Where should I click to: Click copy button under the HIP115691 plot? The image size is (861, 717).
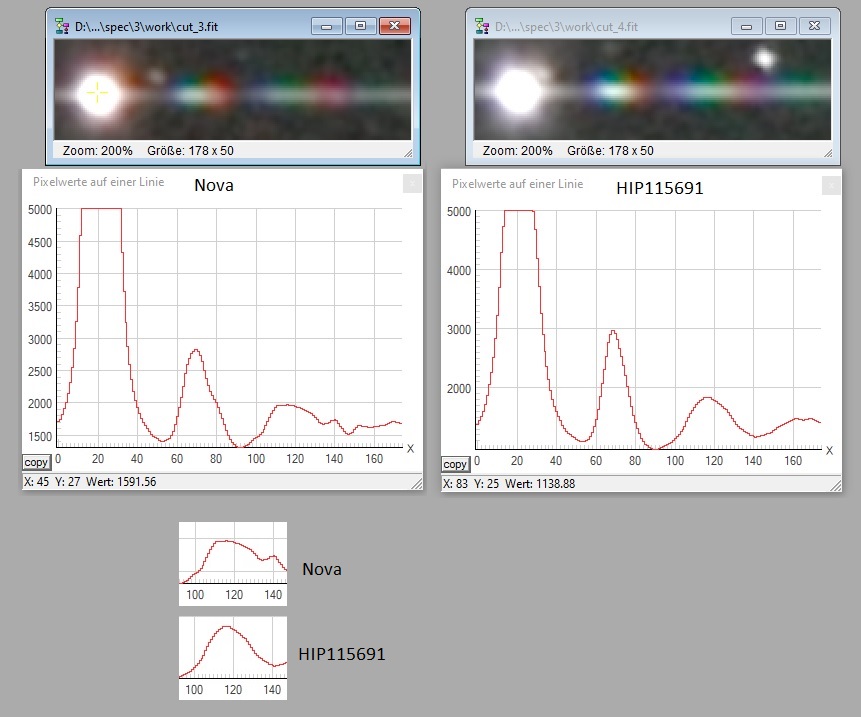pos(455,464)
